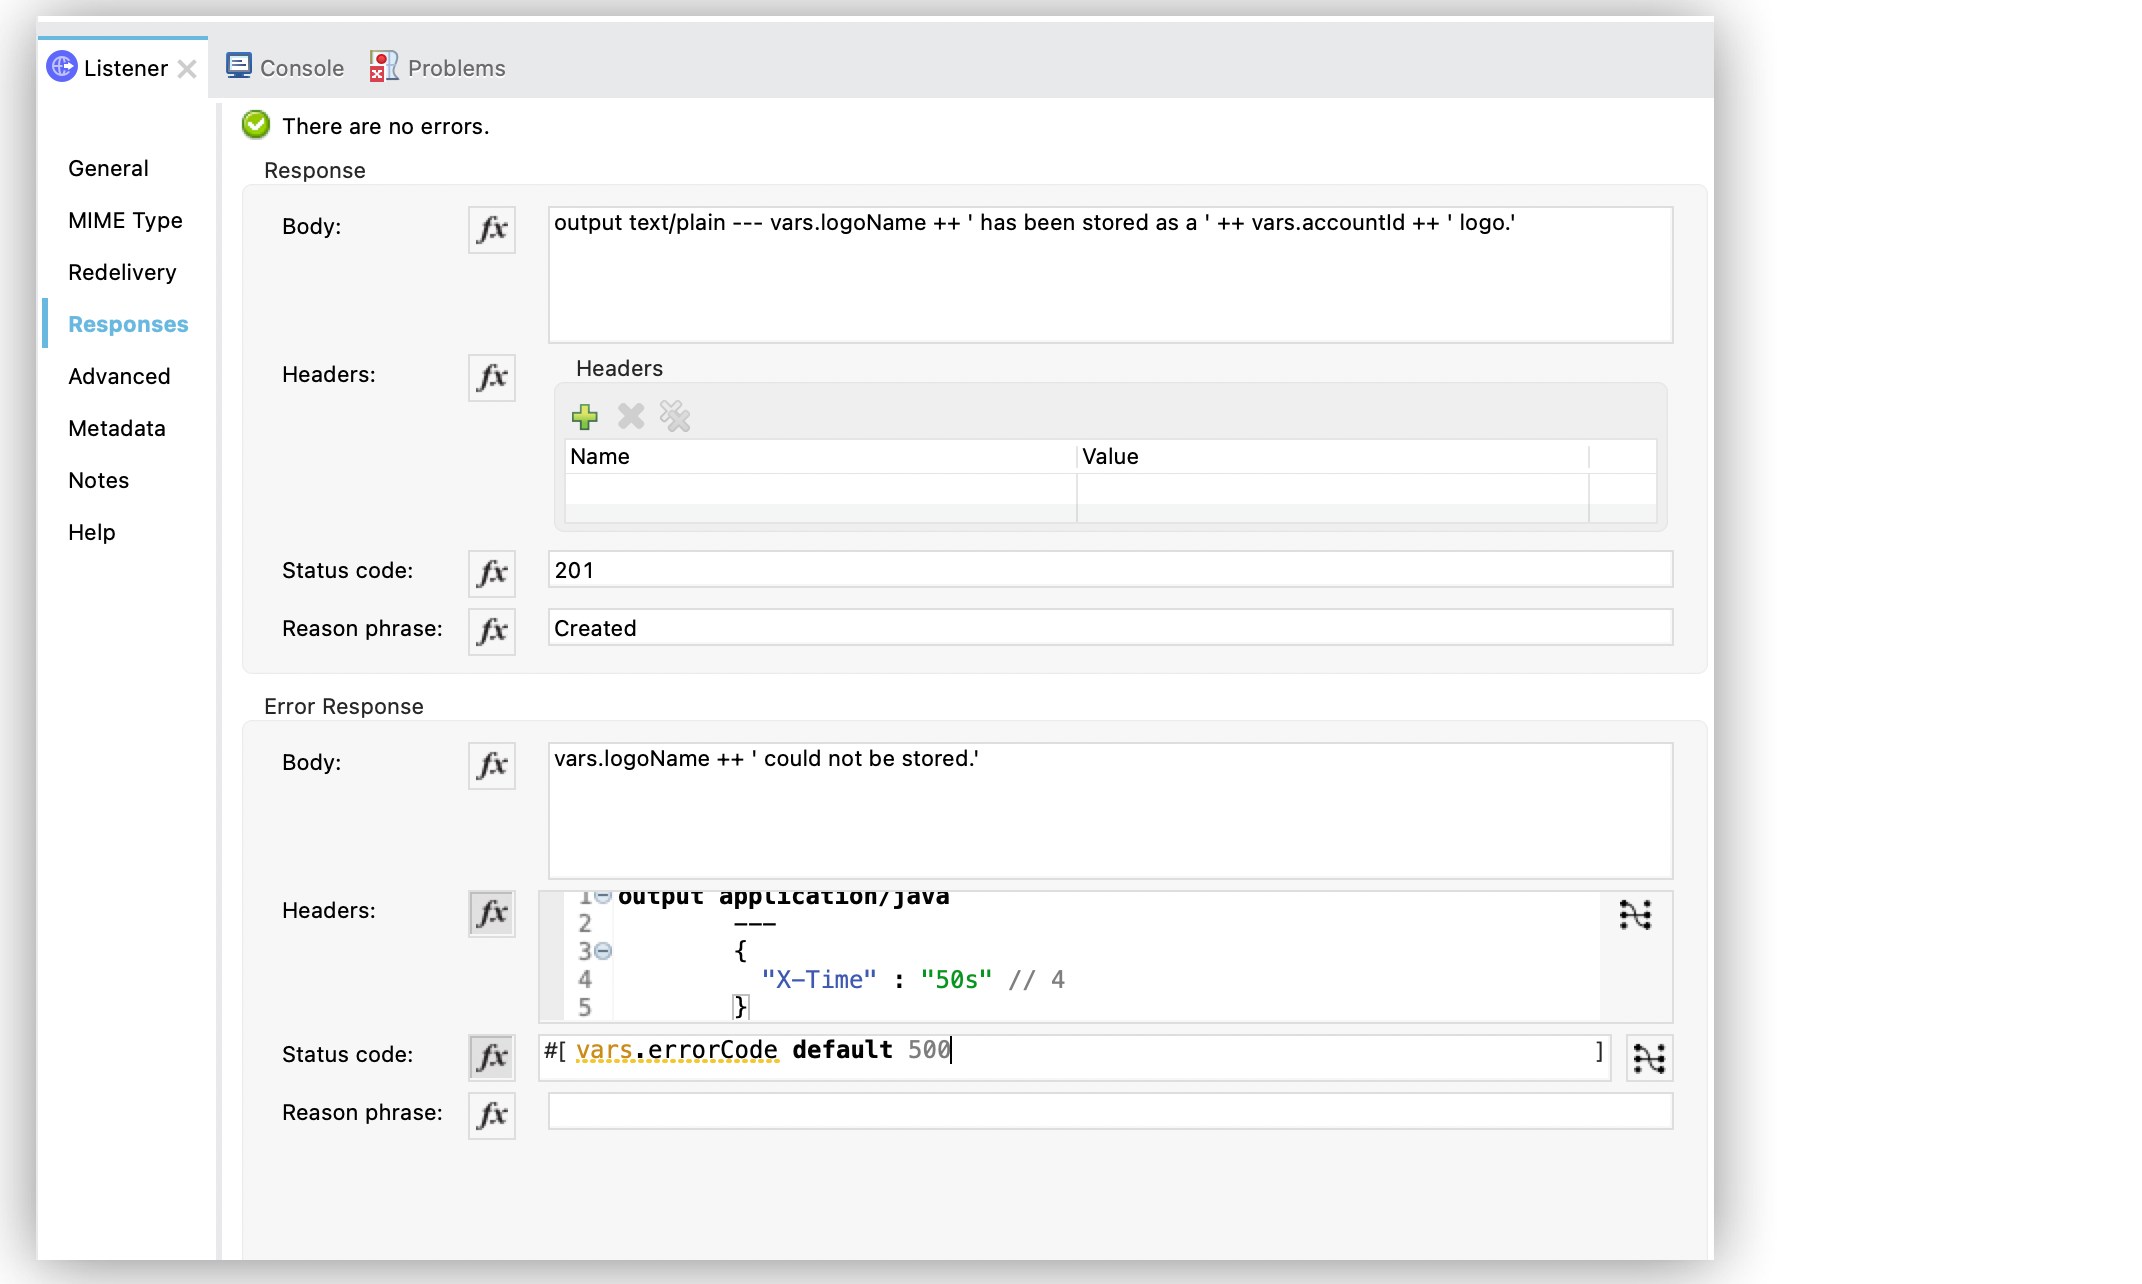The height and width of the screenshot is (1284, 2142).
Task: Click the delete header icon
Action: pos(629,416)
